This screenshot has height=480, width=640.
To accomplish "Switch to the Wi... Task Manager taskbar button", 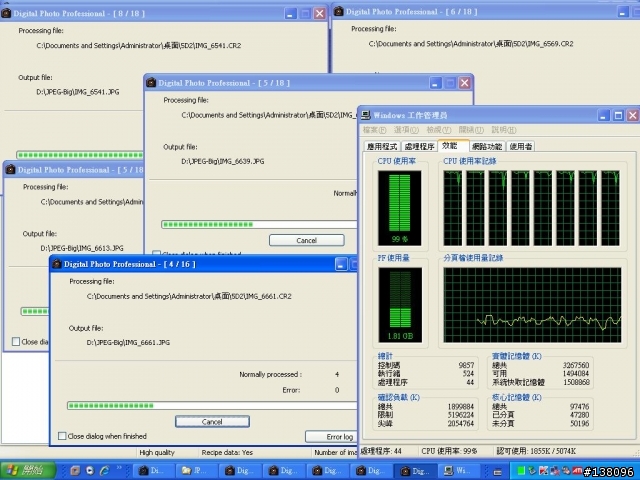I will [x=459, y=471].
